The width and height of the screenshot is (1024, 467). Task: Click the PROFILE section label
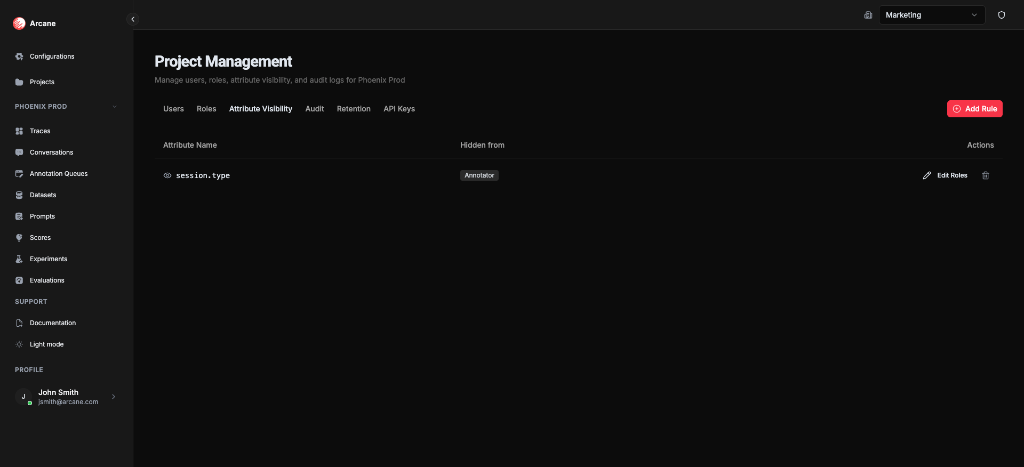[x=29, y=370]
